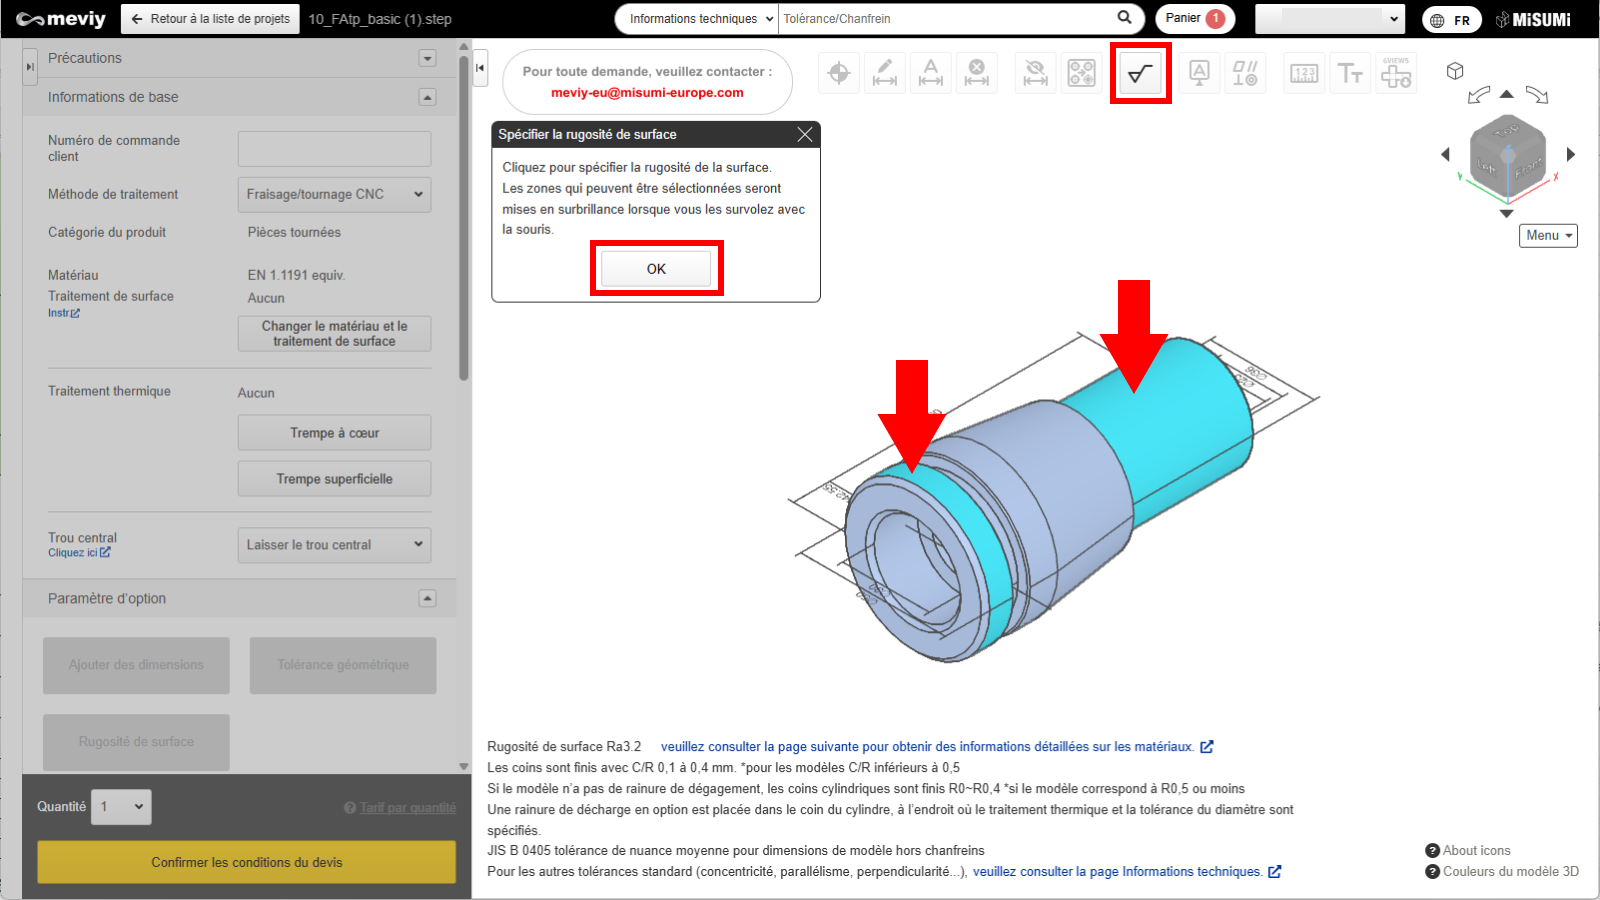The width and height of the screenshot is (1600, 900).
Task: Click the delete dimension icon in toolbar
Action: (x=977, y=73)
